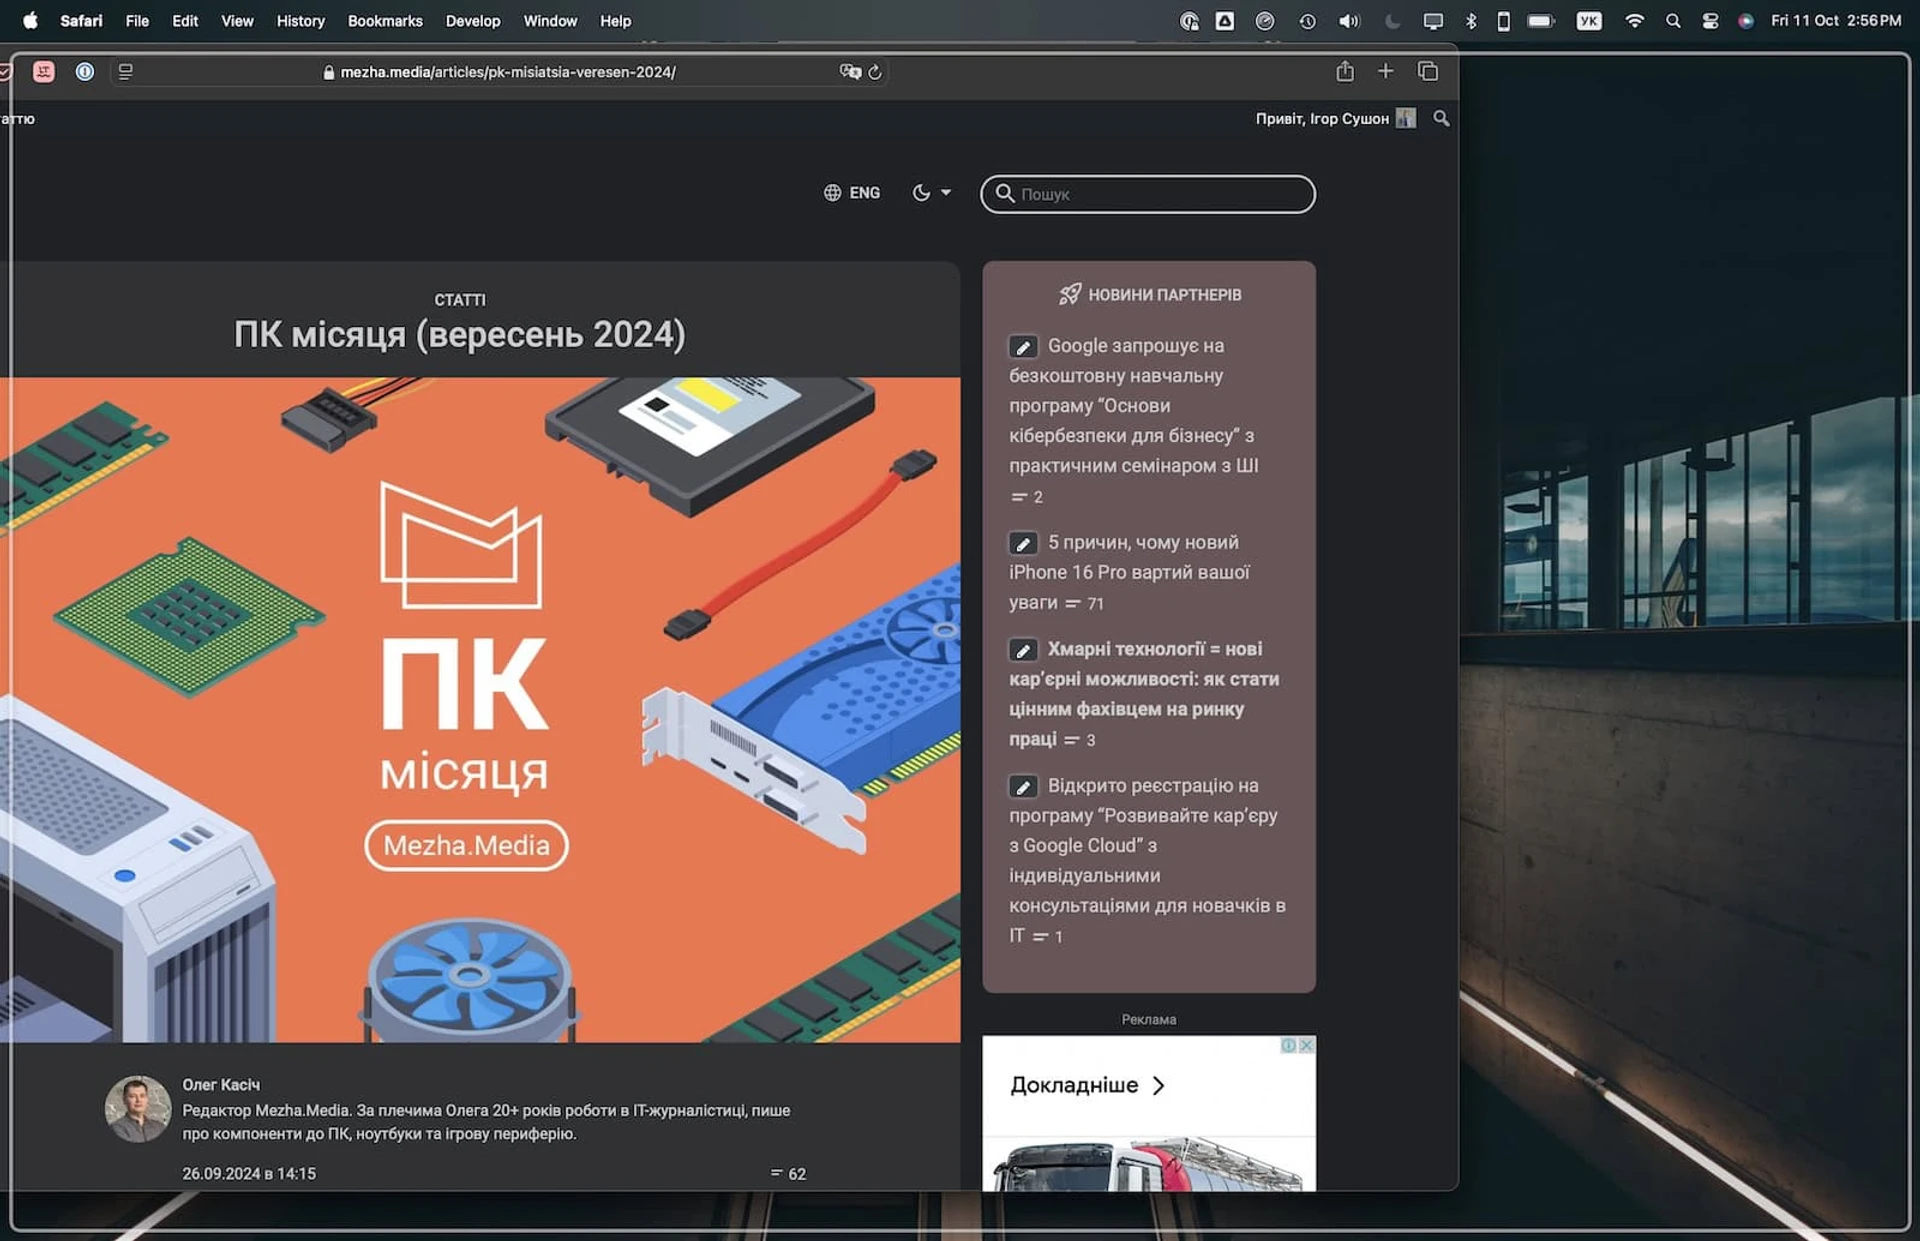The height and width of the screenshot is (1241, 1920).
Task: Open the View menu
Action: (237, 20)
